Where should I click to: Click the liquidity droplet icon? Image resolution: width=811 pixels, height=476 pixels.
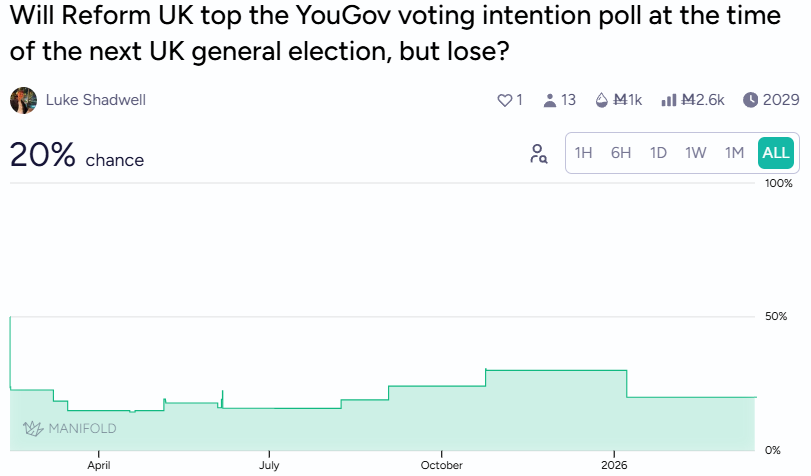(601, 100)
